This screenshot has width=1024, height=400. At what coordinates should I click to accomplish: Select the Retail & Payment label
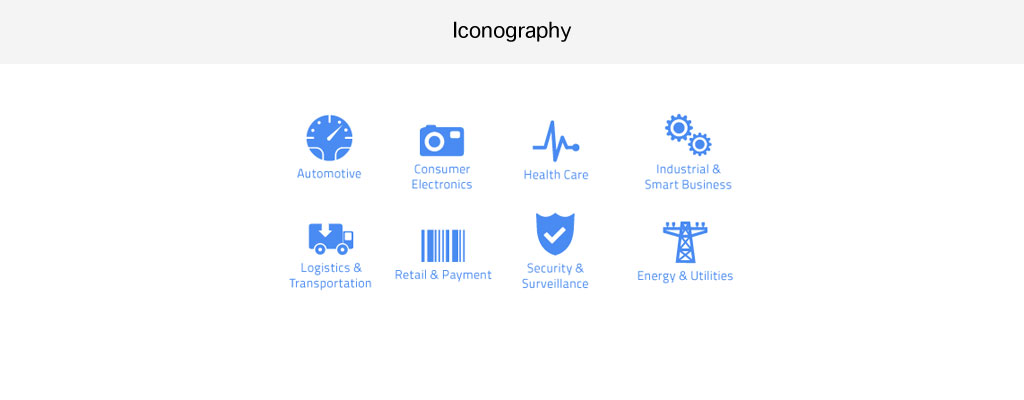(x=443, y=275)
